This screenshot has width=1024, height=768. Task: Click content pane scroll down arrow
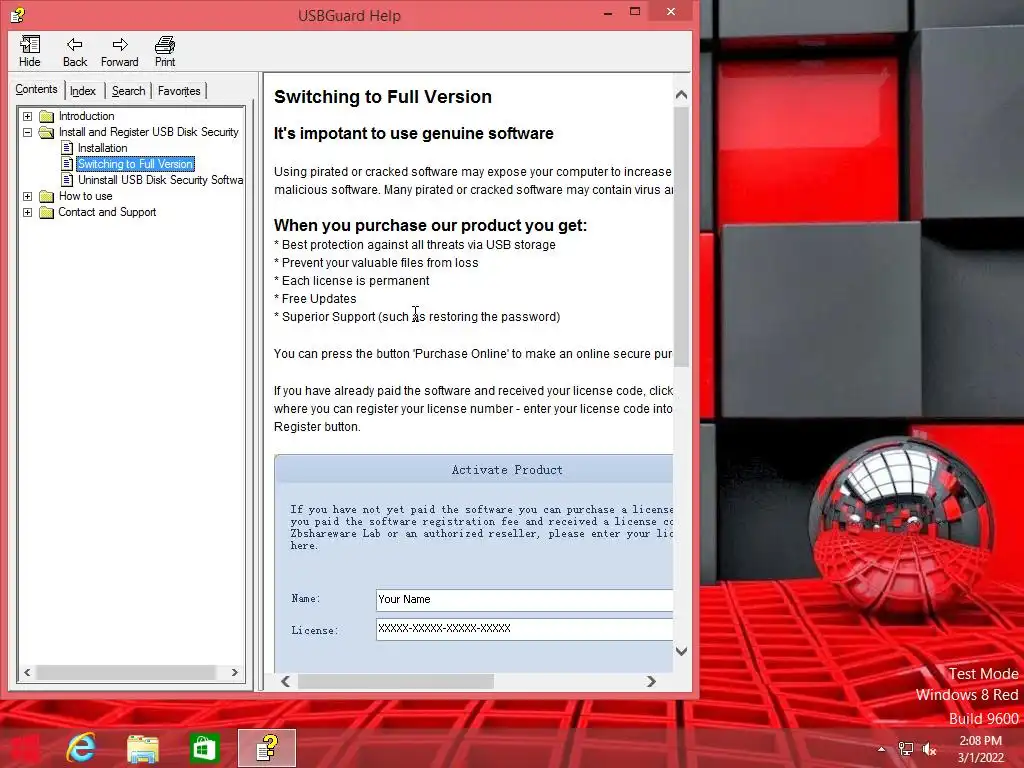[681, 651]
